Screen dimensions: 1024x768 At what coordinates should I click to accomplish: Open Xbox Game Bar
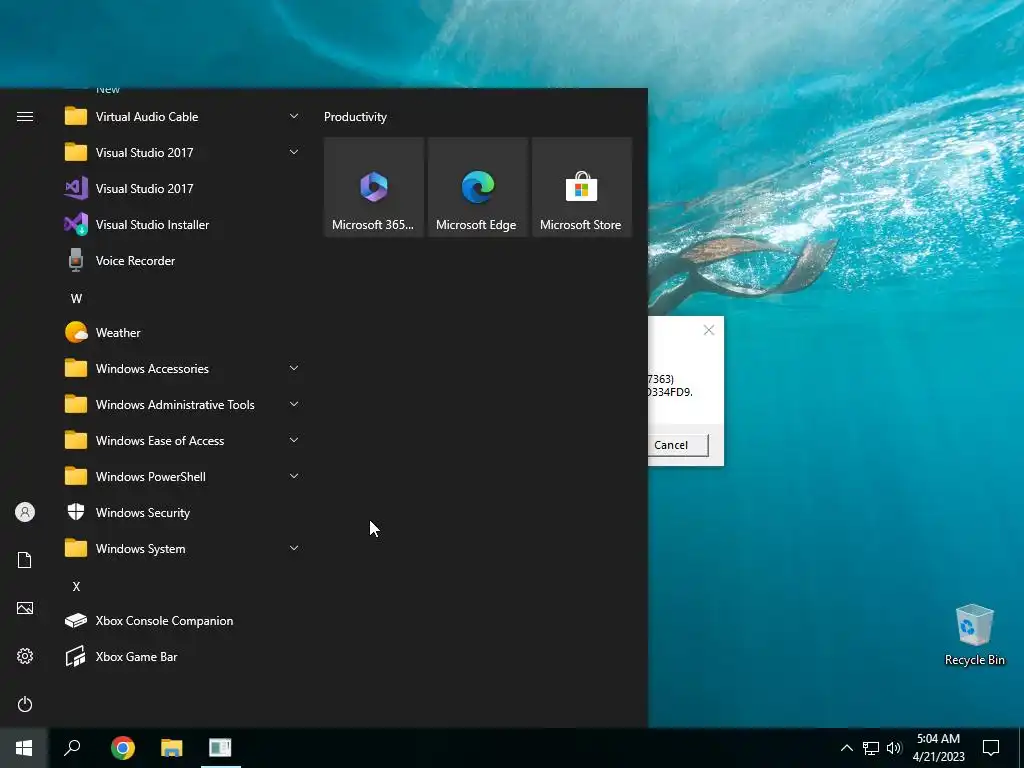[x=183, y=656]
